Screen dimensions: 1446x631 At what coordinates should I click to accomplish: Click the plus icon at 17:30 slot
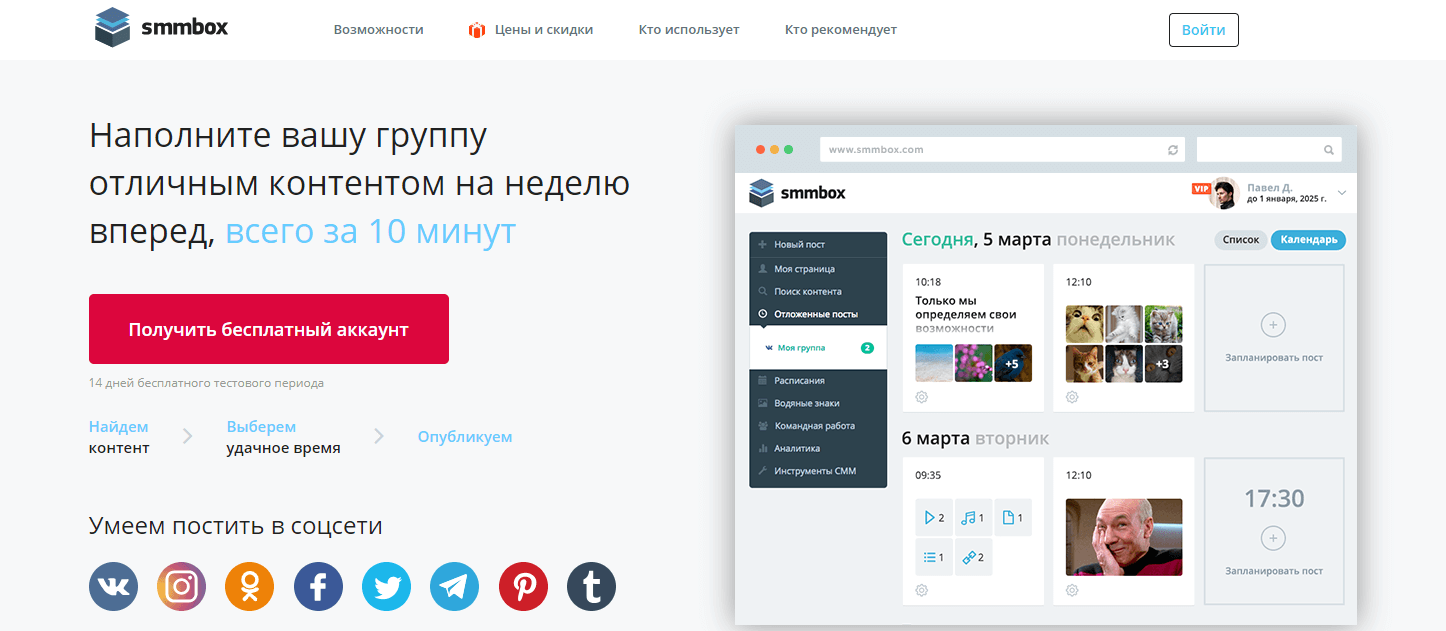click(1273, 538)
